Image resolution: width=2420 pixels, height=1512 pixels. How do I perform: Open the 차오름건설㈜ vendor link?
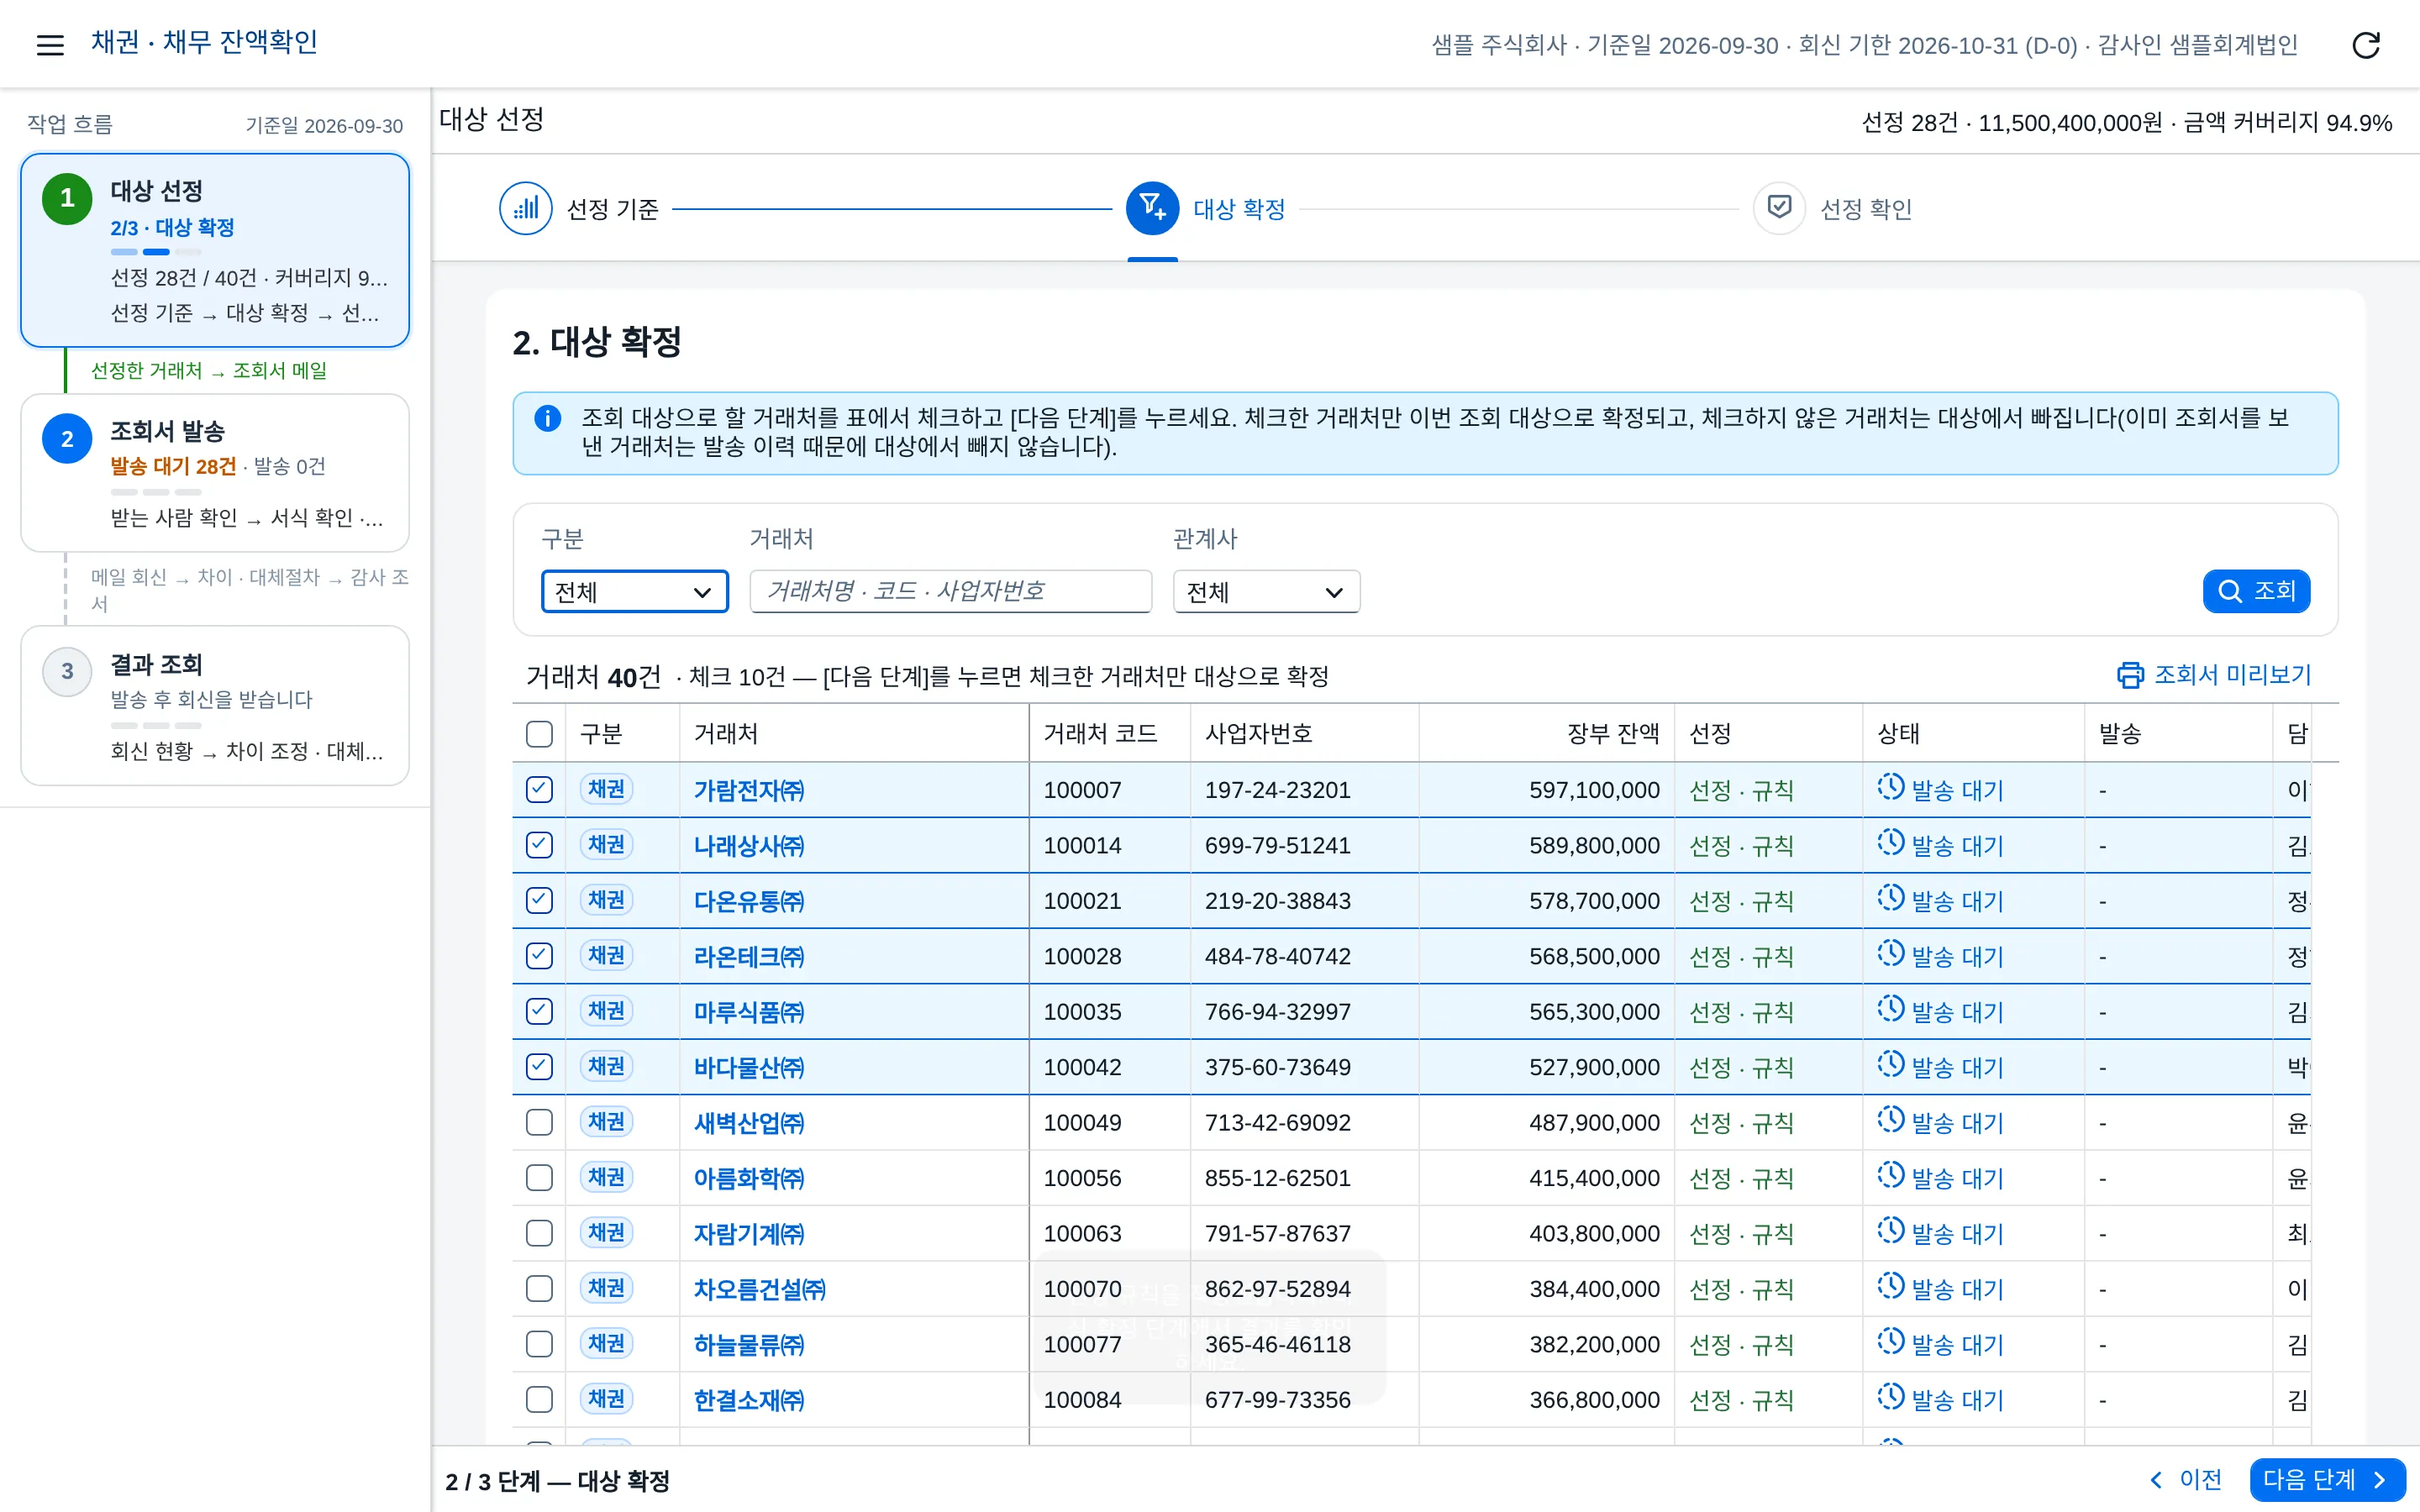(760, 1290)
